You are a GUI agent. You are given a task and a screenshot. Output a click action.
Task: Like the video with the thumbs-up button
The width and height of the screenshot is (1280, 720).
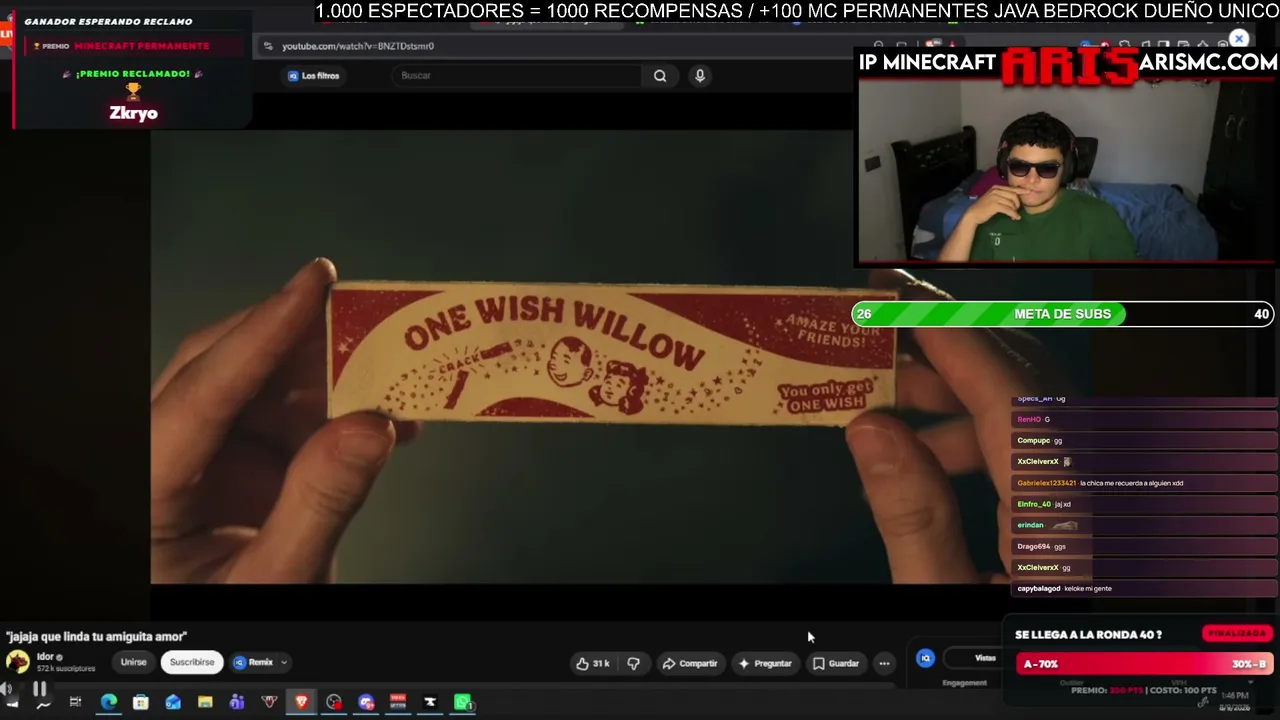point(593,663)
